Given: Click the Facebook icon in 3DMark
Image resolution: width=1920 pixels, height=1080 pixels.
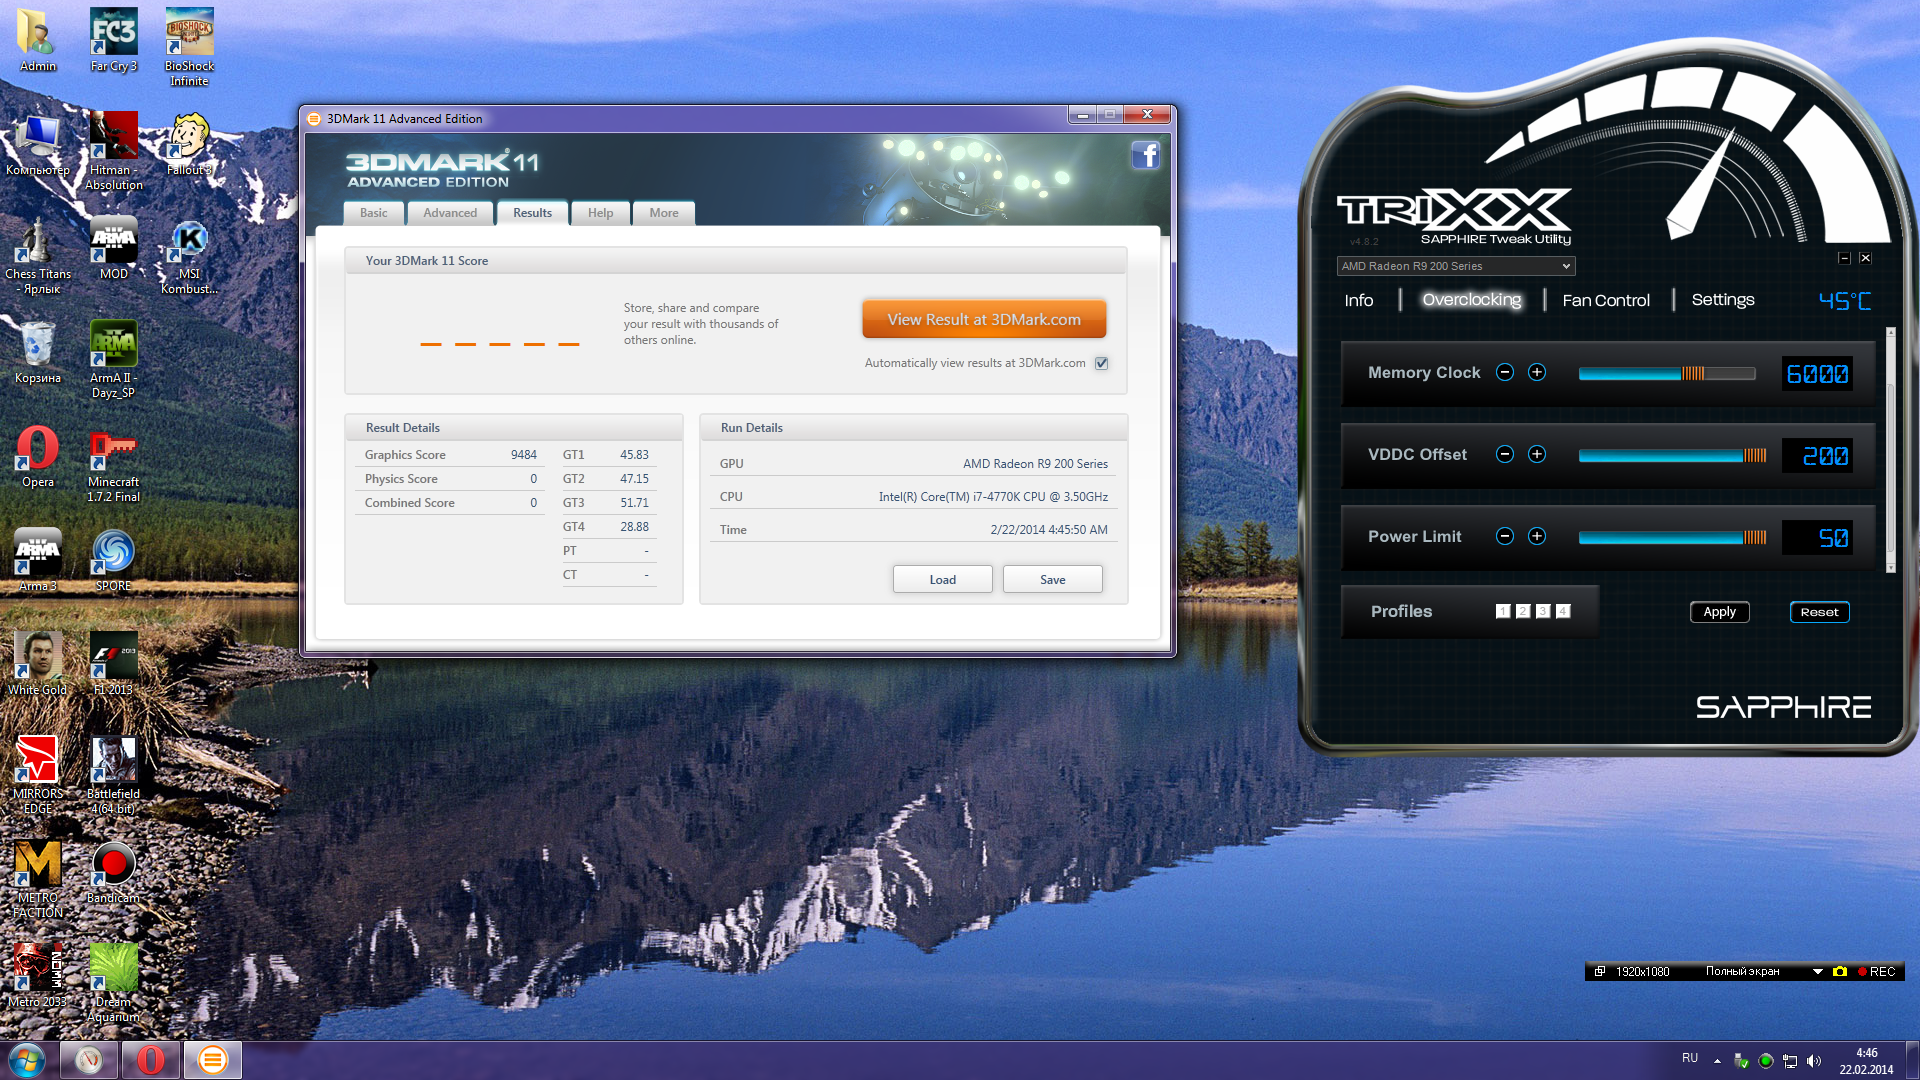Looking at the screenshot, I should pyautogui.click(x=1146, y=155).
